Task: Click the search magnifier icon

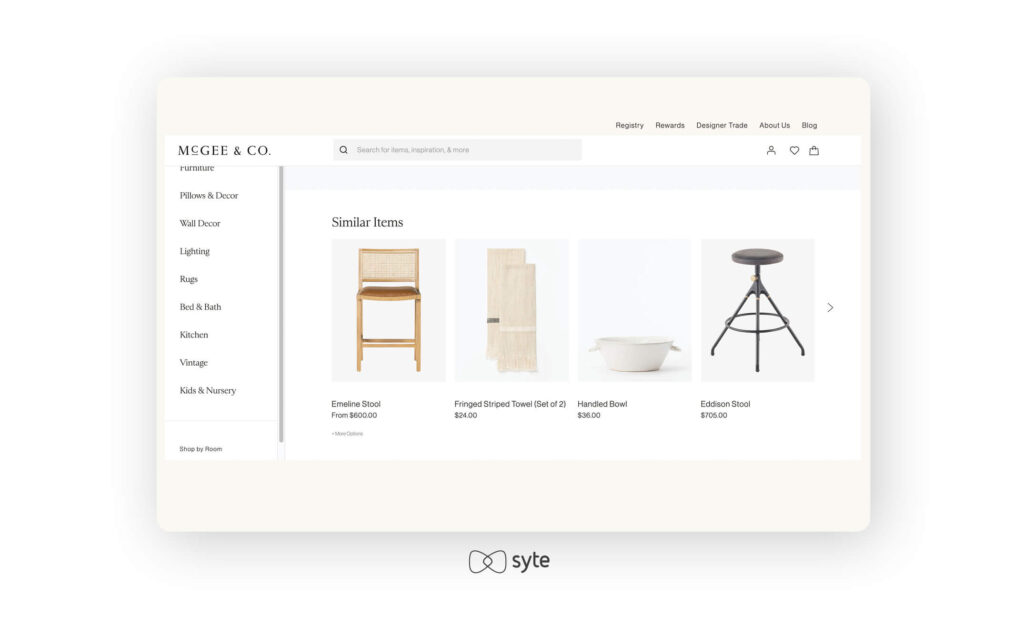Action: pos(344,150)
